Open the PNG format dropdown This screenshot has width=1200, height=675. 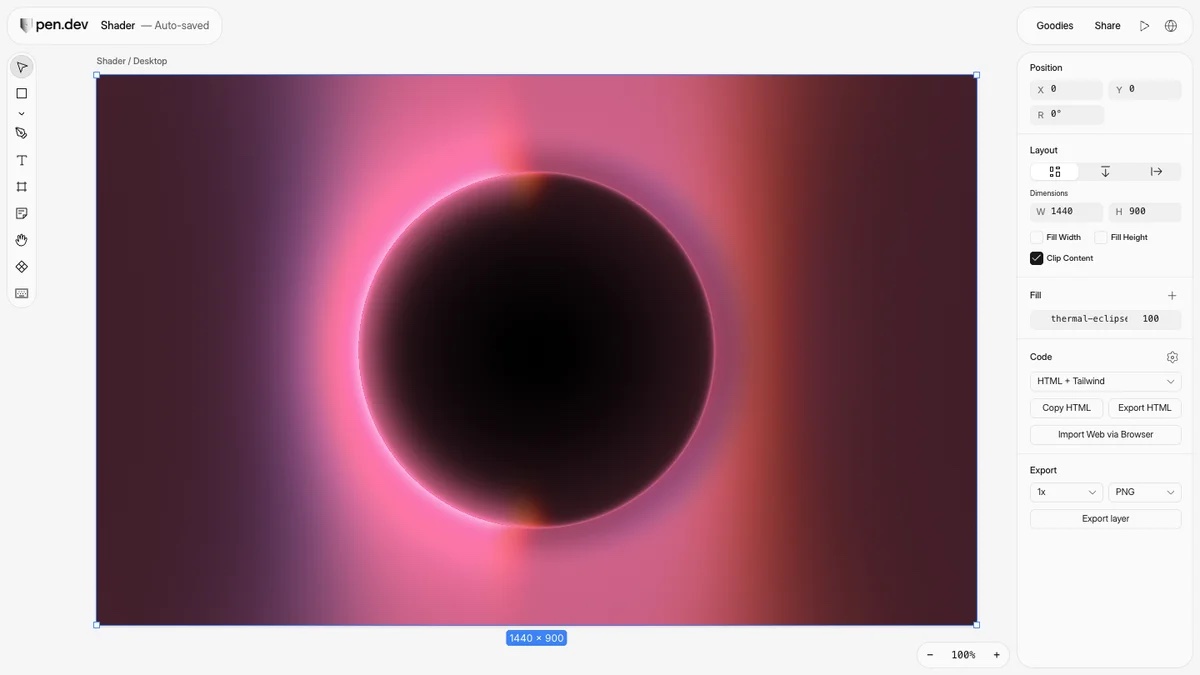click(1145, 492)
